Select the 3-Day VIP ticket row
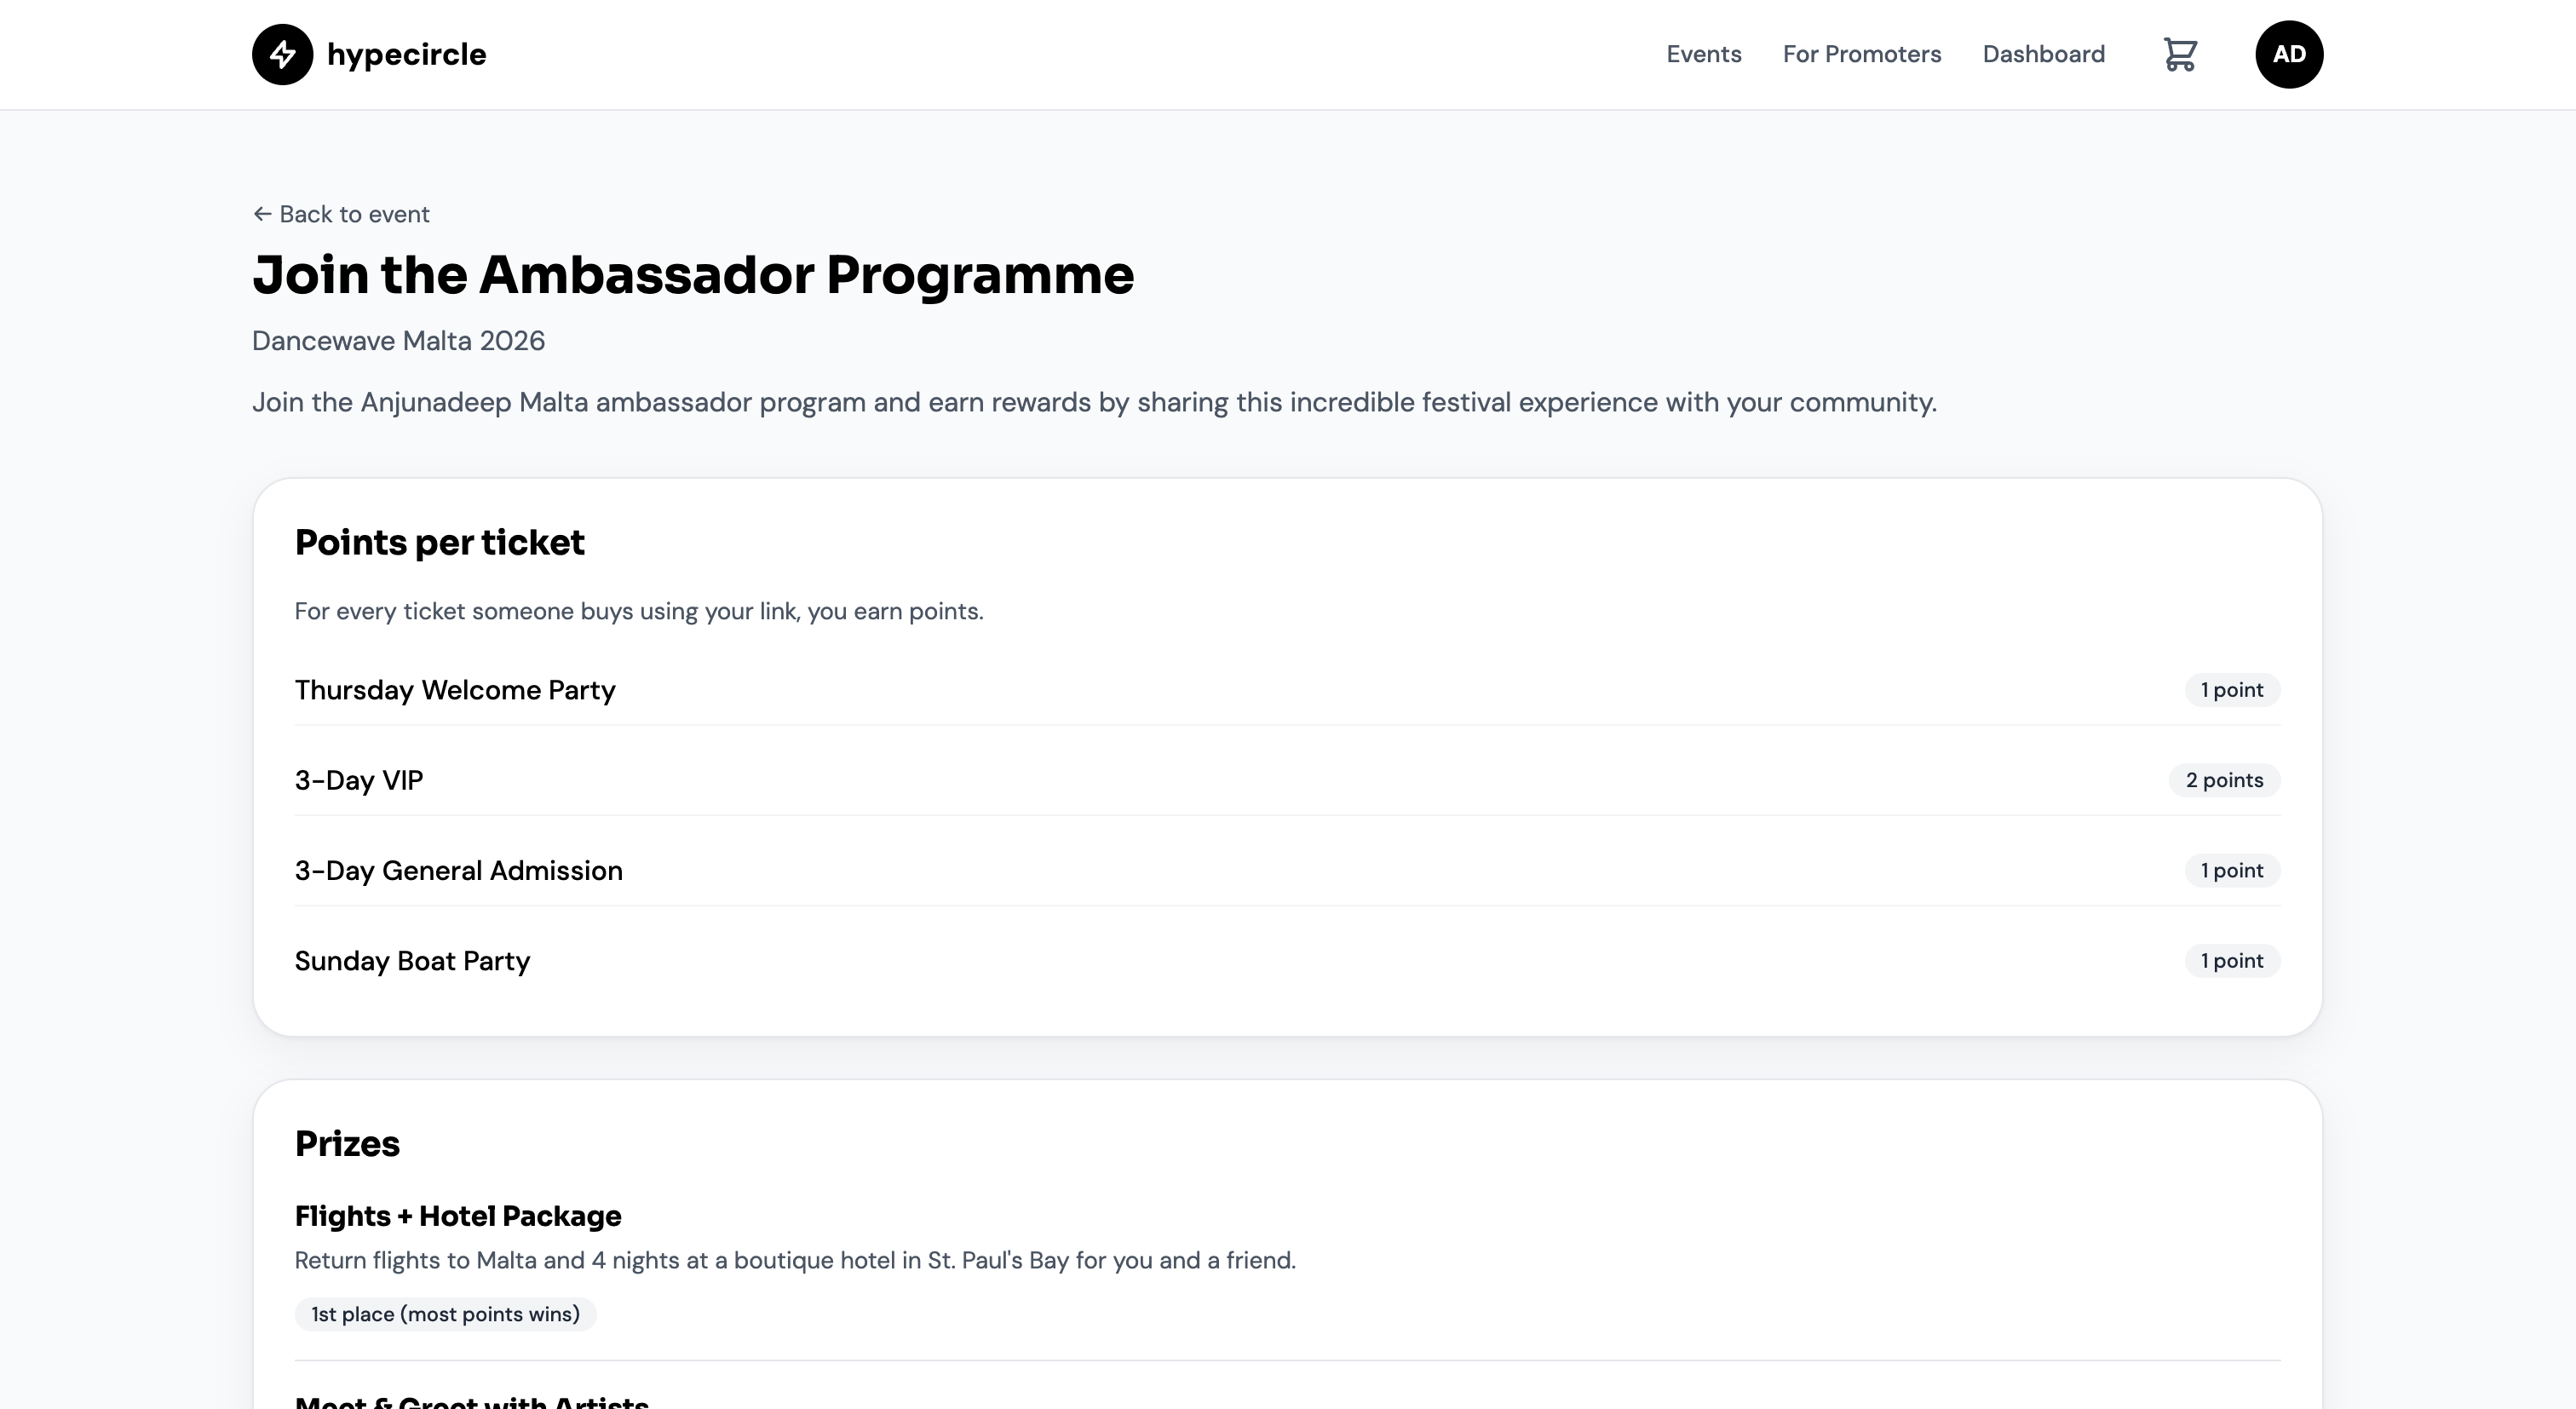2576x1409 pixels. pos(1287,780)
